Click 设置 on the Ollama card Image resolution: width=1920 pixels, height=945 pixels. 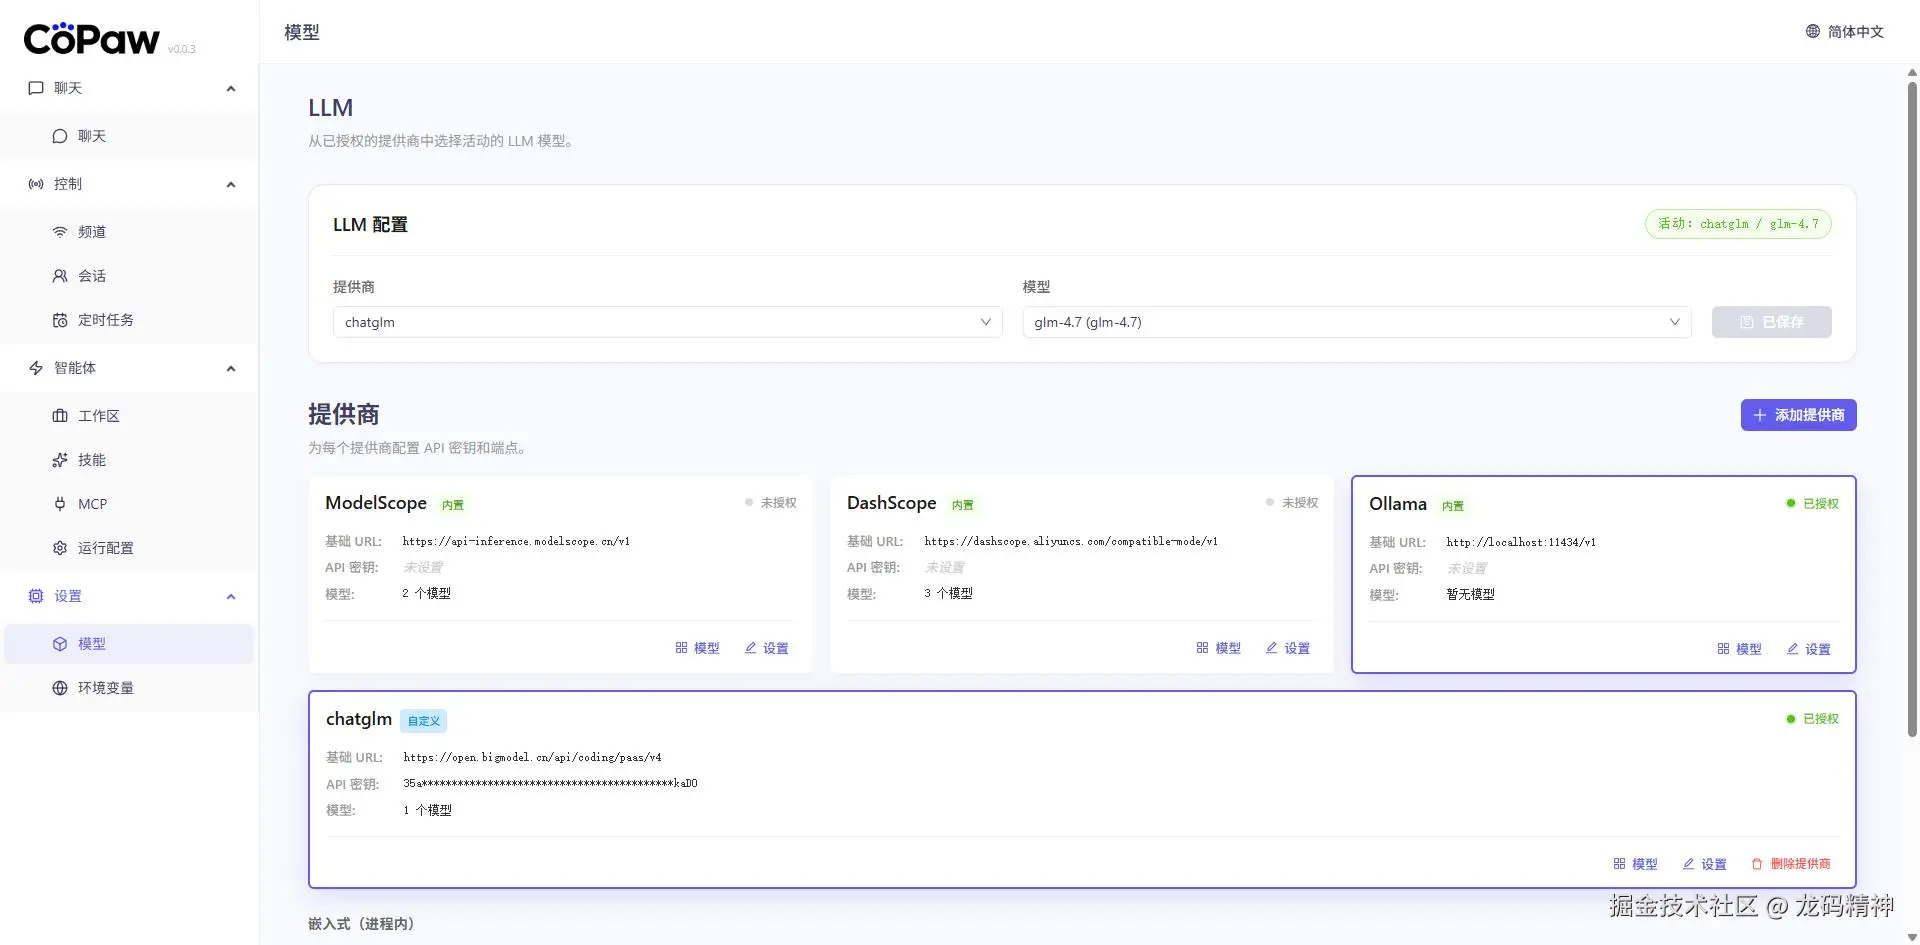click(x=1809, y=649)
